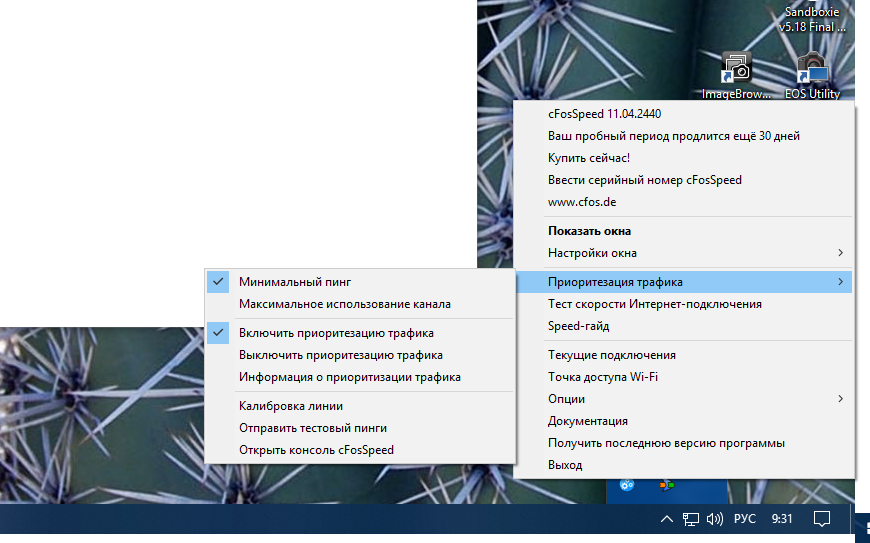Choose Выход to quit cFosSpeed
The image size is (870, 543).
[684, 465]
